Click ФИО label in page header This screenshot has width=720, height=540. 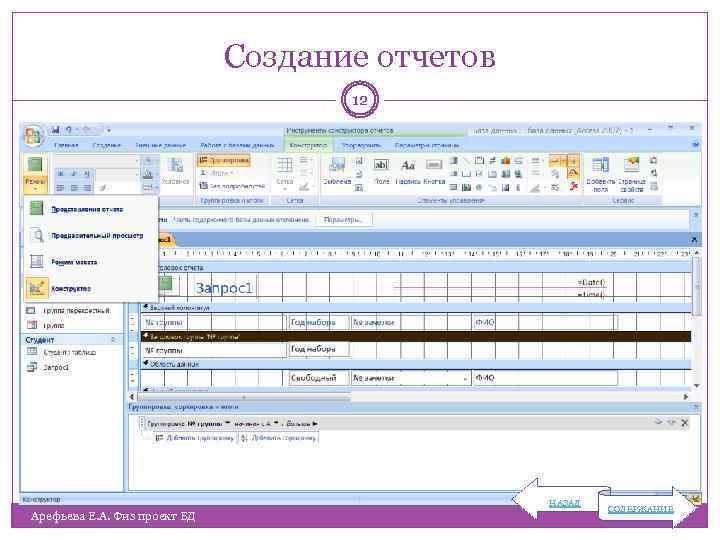coord(545,322)
